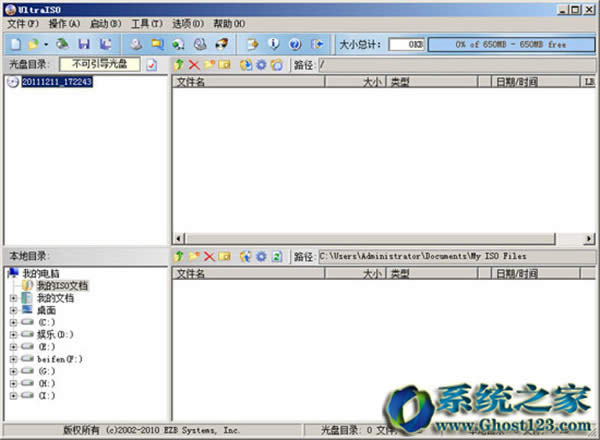Screen dimensions: 600x440
Task: Click the New file toolbar icon
Action: [x=16, y=44]
